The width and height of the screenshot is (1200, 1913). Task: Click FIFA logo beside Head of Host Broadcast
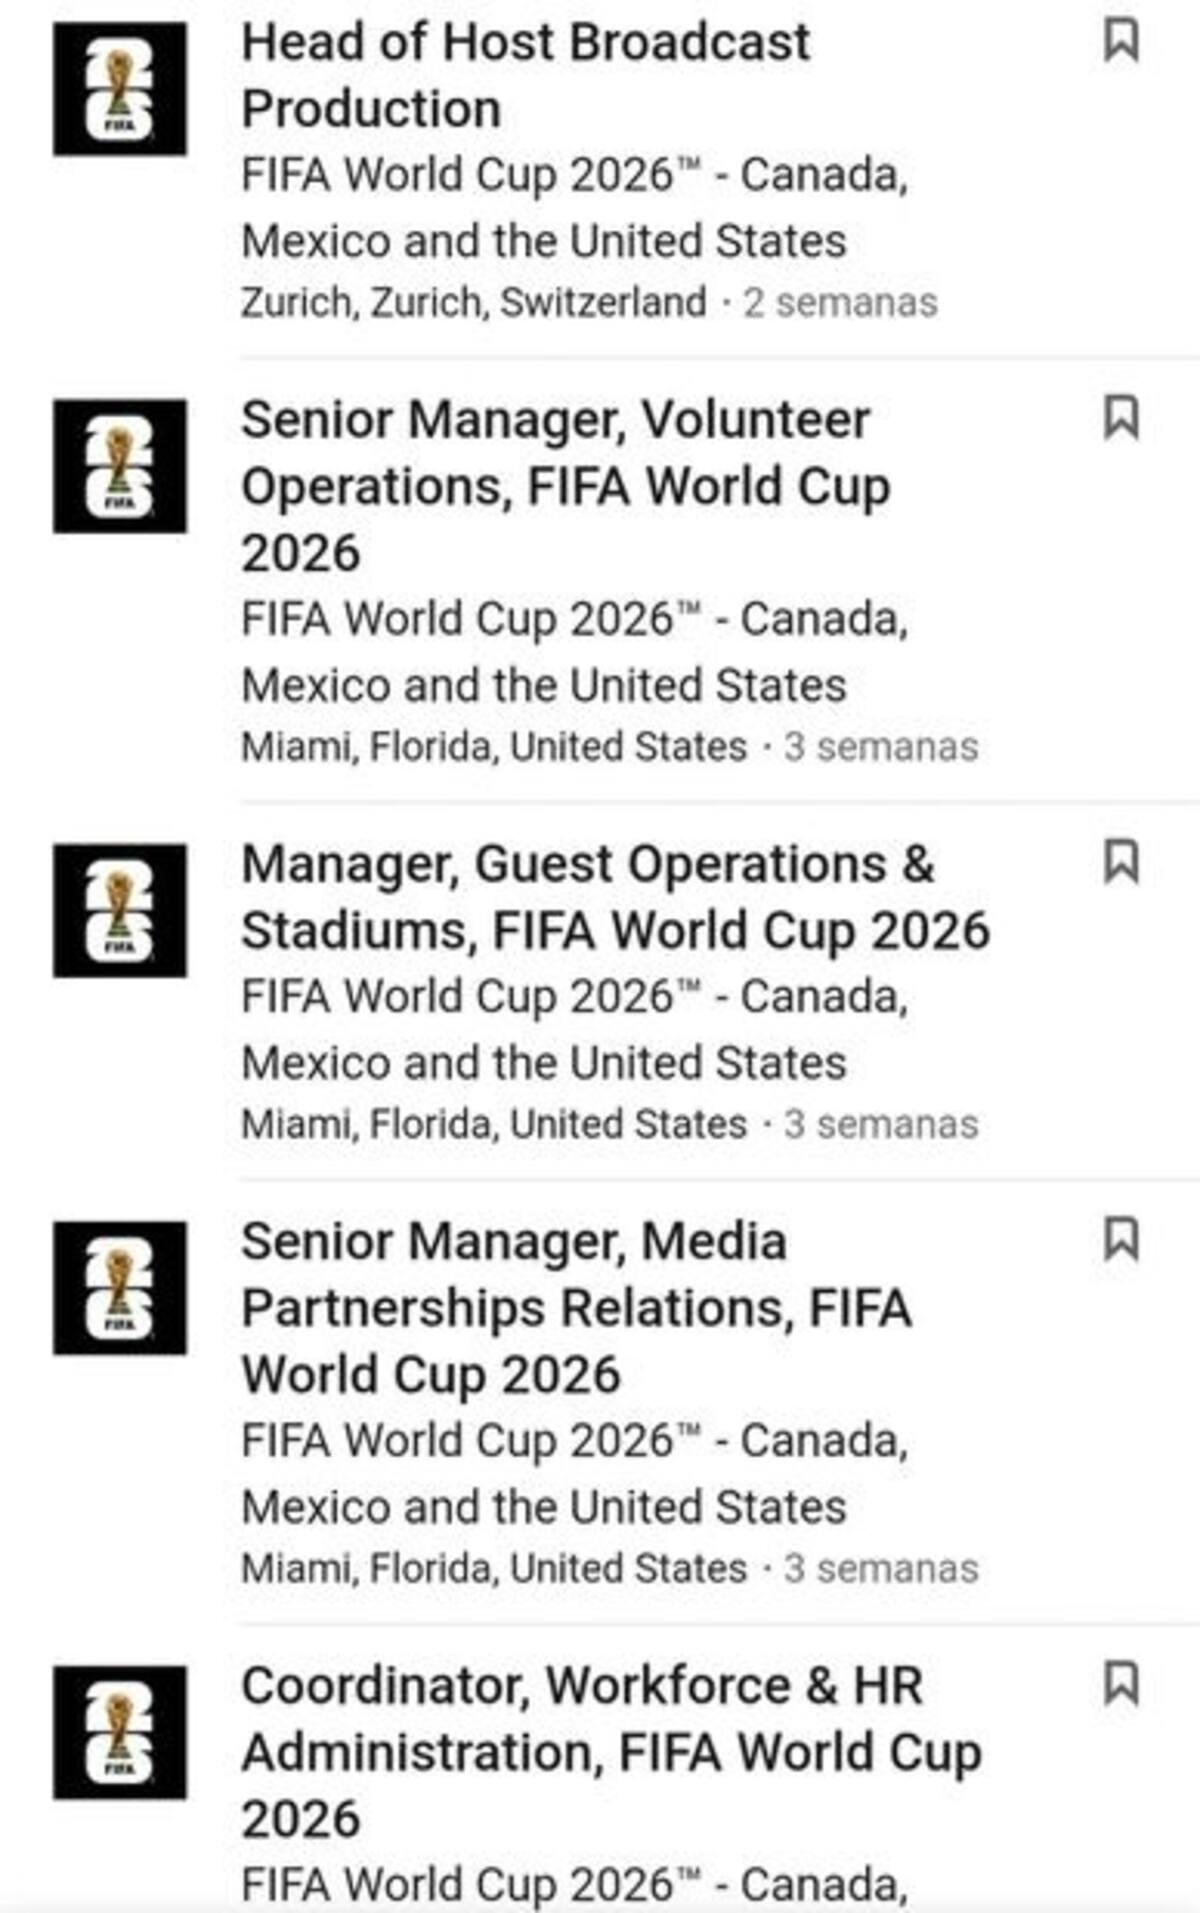coord(120,89)
